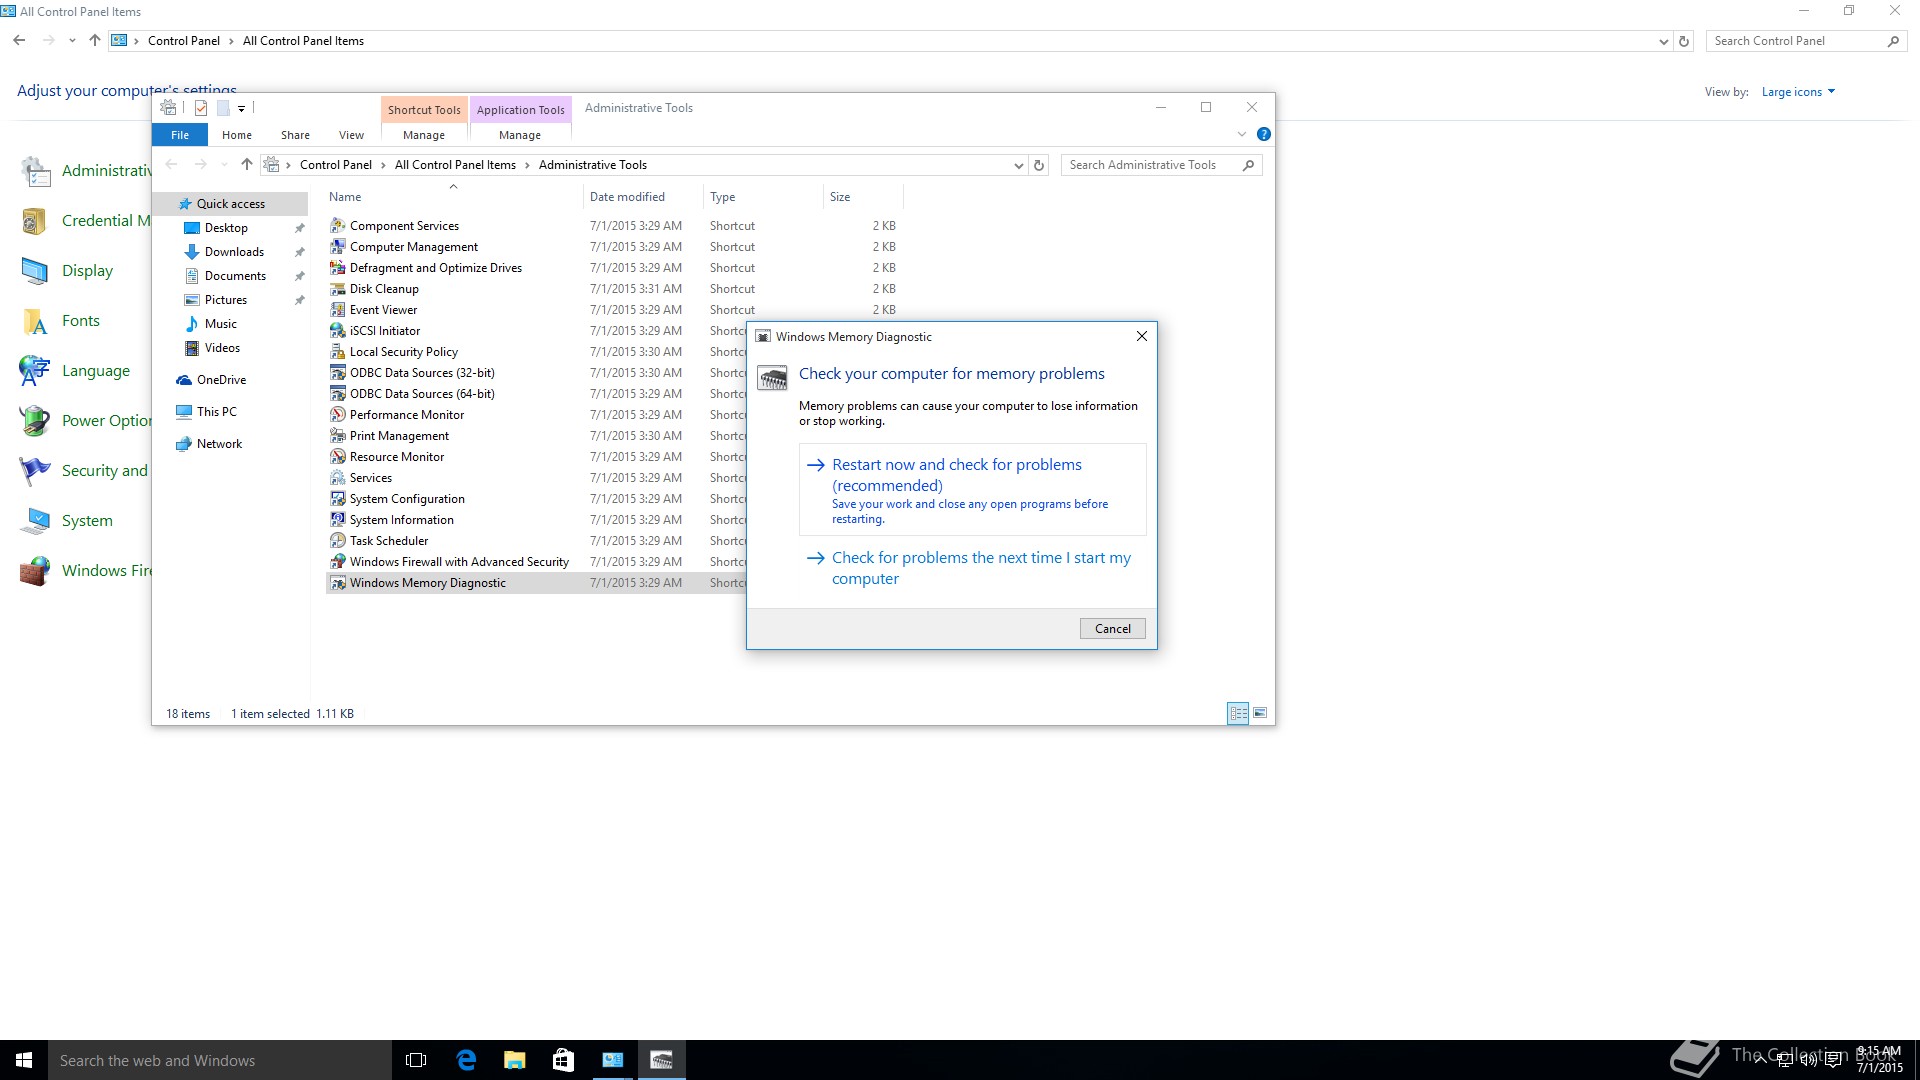Open Application Tools Manage tab

pos(520,135)
